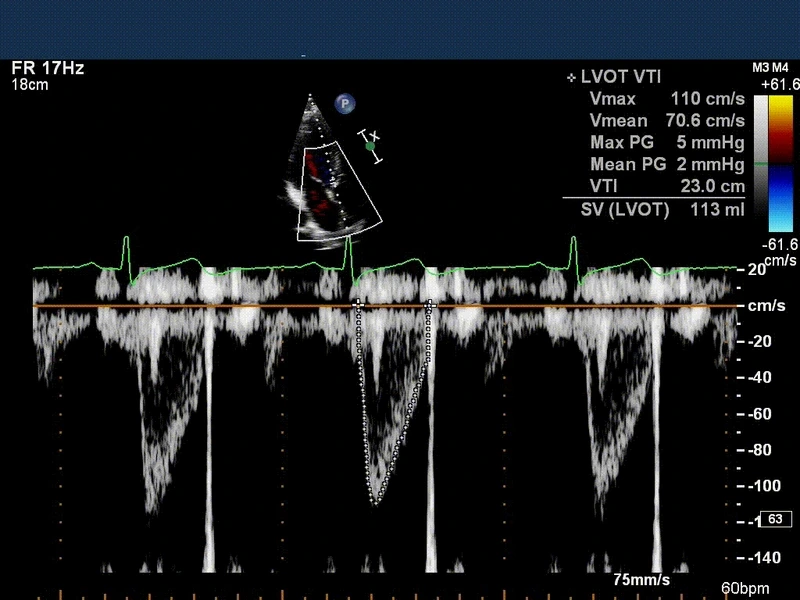Click the 75mm/s sweep speed label
This screenshot has width=800, height=600.
click(641, 580)
